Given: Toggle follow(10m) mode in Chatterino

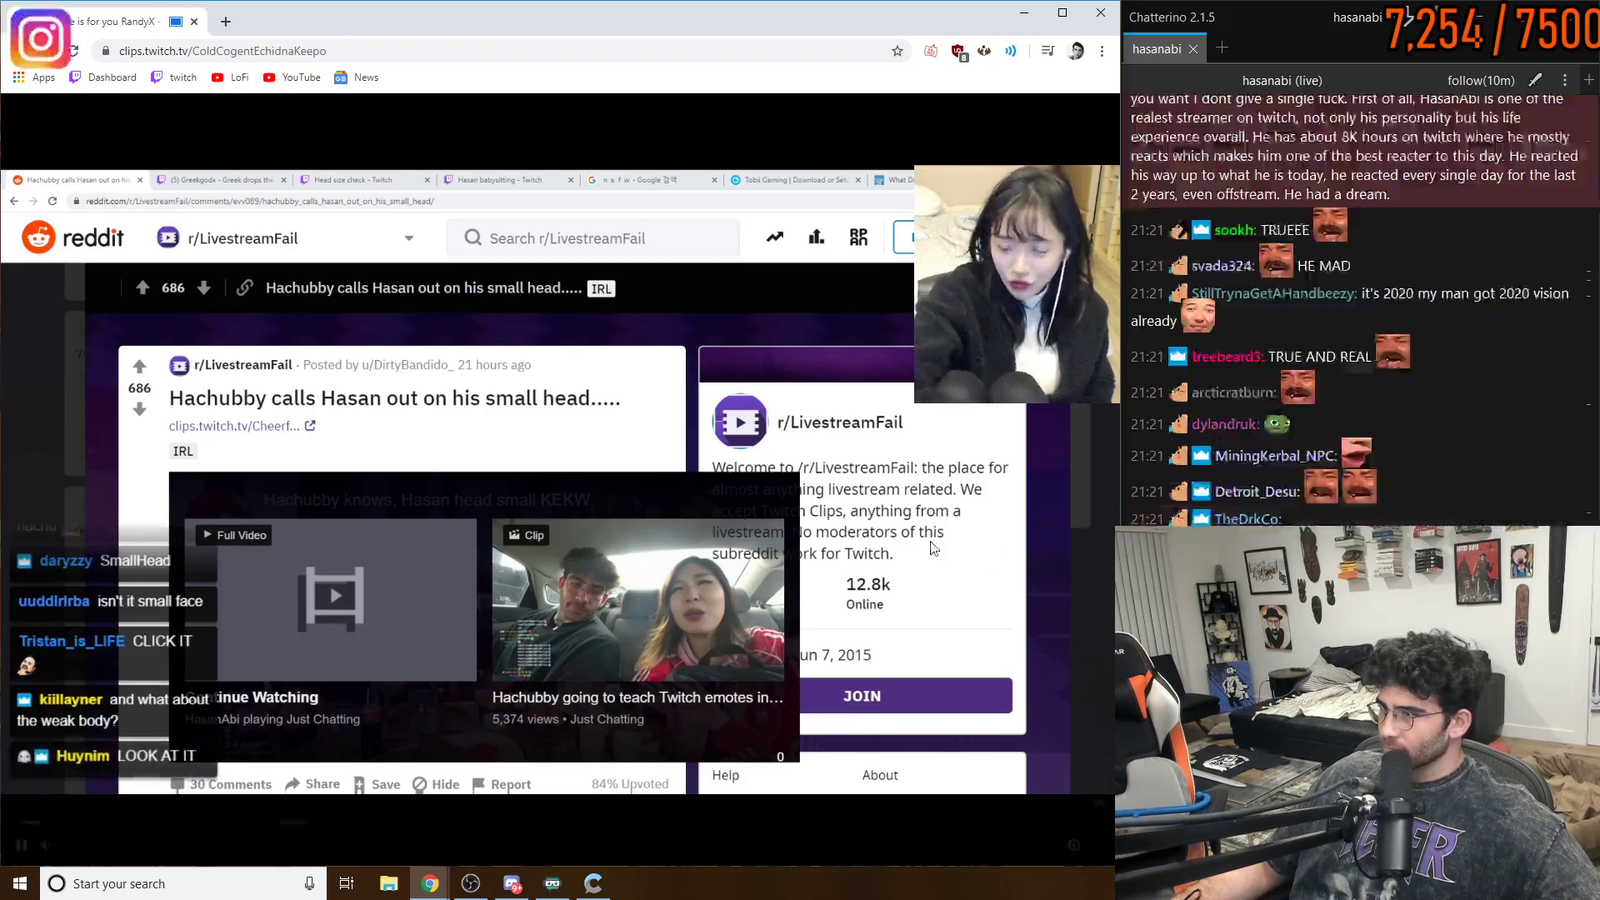Looking at the screenshot, I should (1481, 80).
